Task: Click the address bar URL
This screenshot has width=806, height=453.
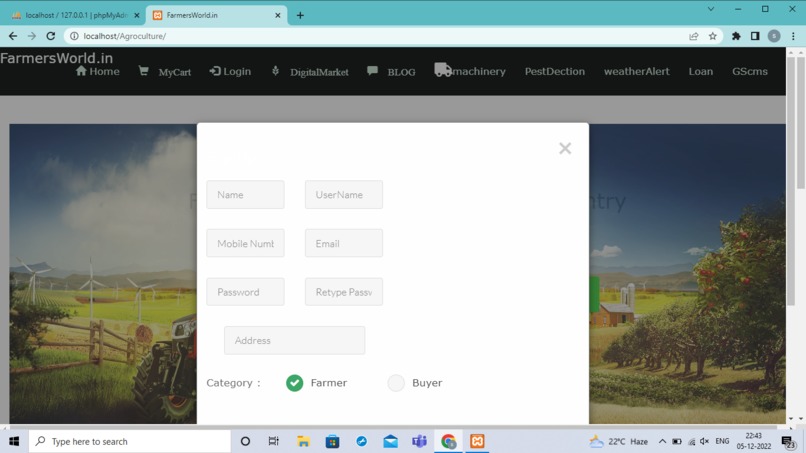Action: pyautogui.click(x=125, y=36)
